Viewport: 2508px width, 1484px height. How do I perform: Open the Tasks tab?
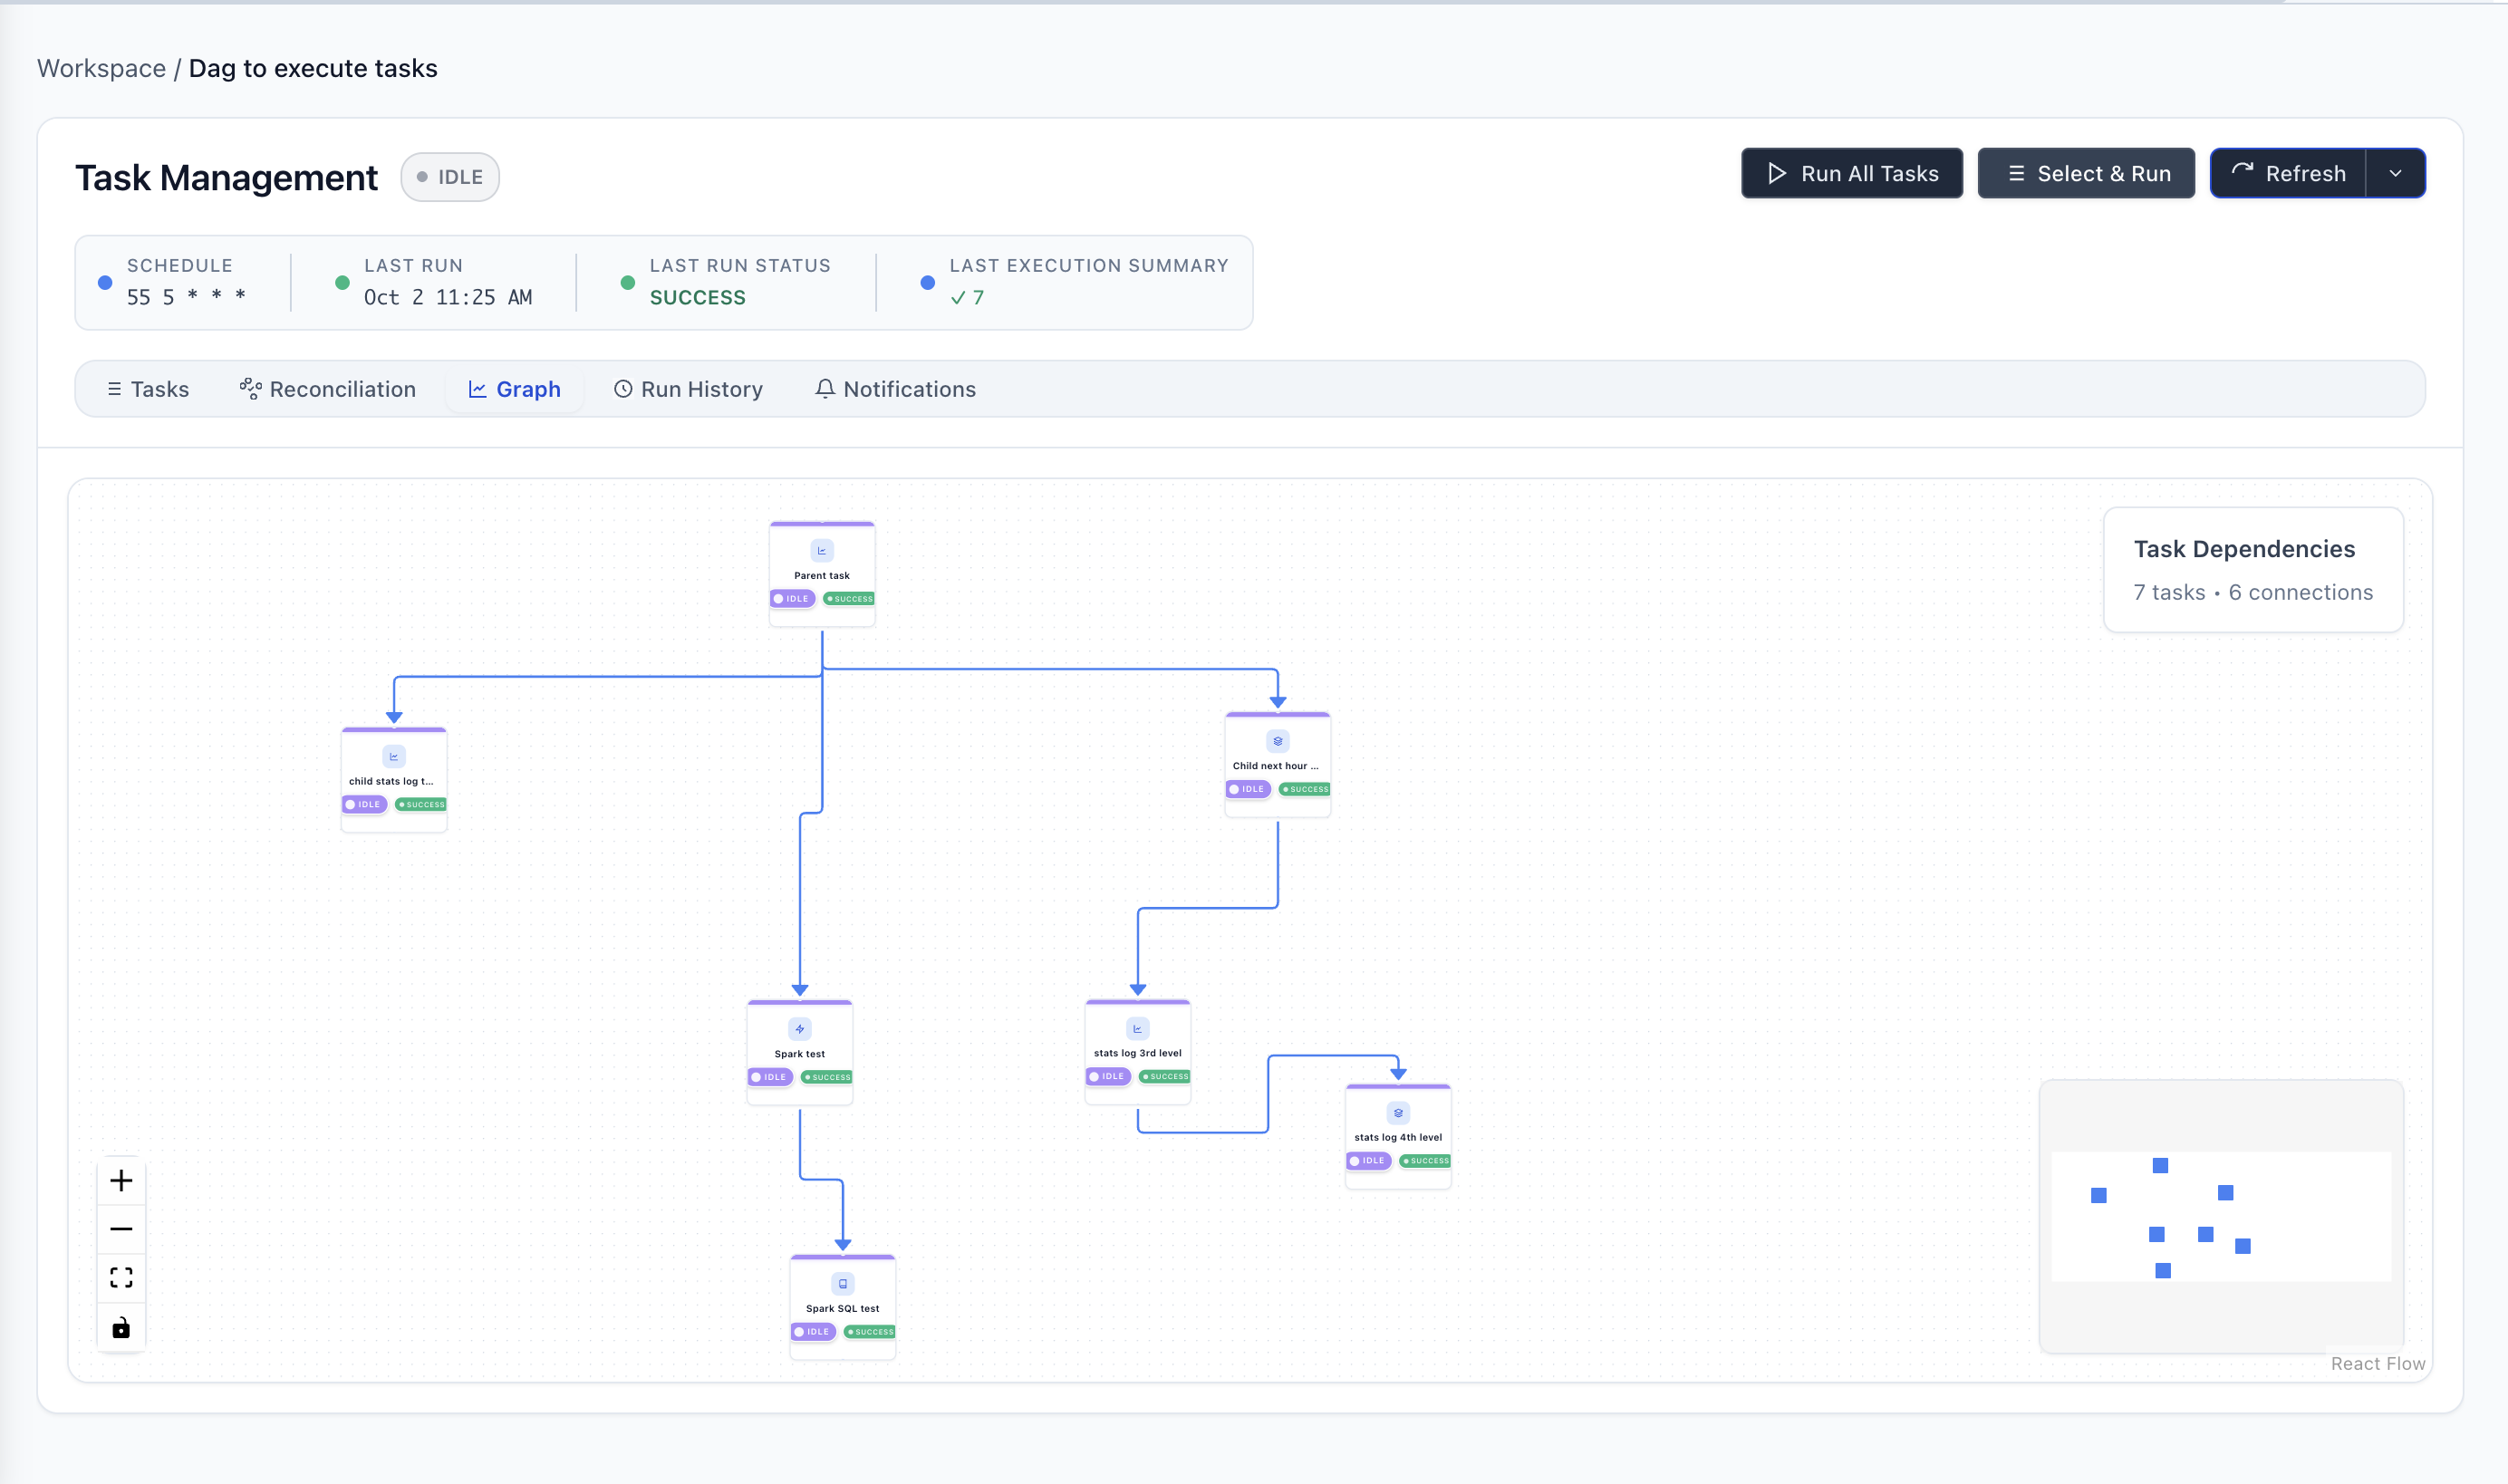tap(148, 389)
